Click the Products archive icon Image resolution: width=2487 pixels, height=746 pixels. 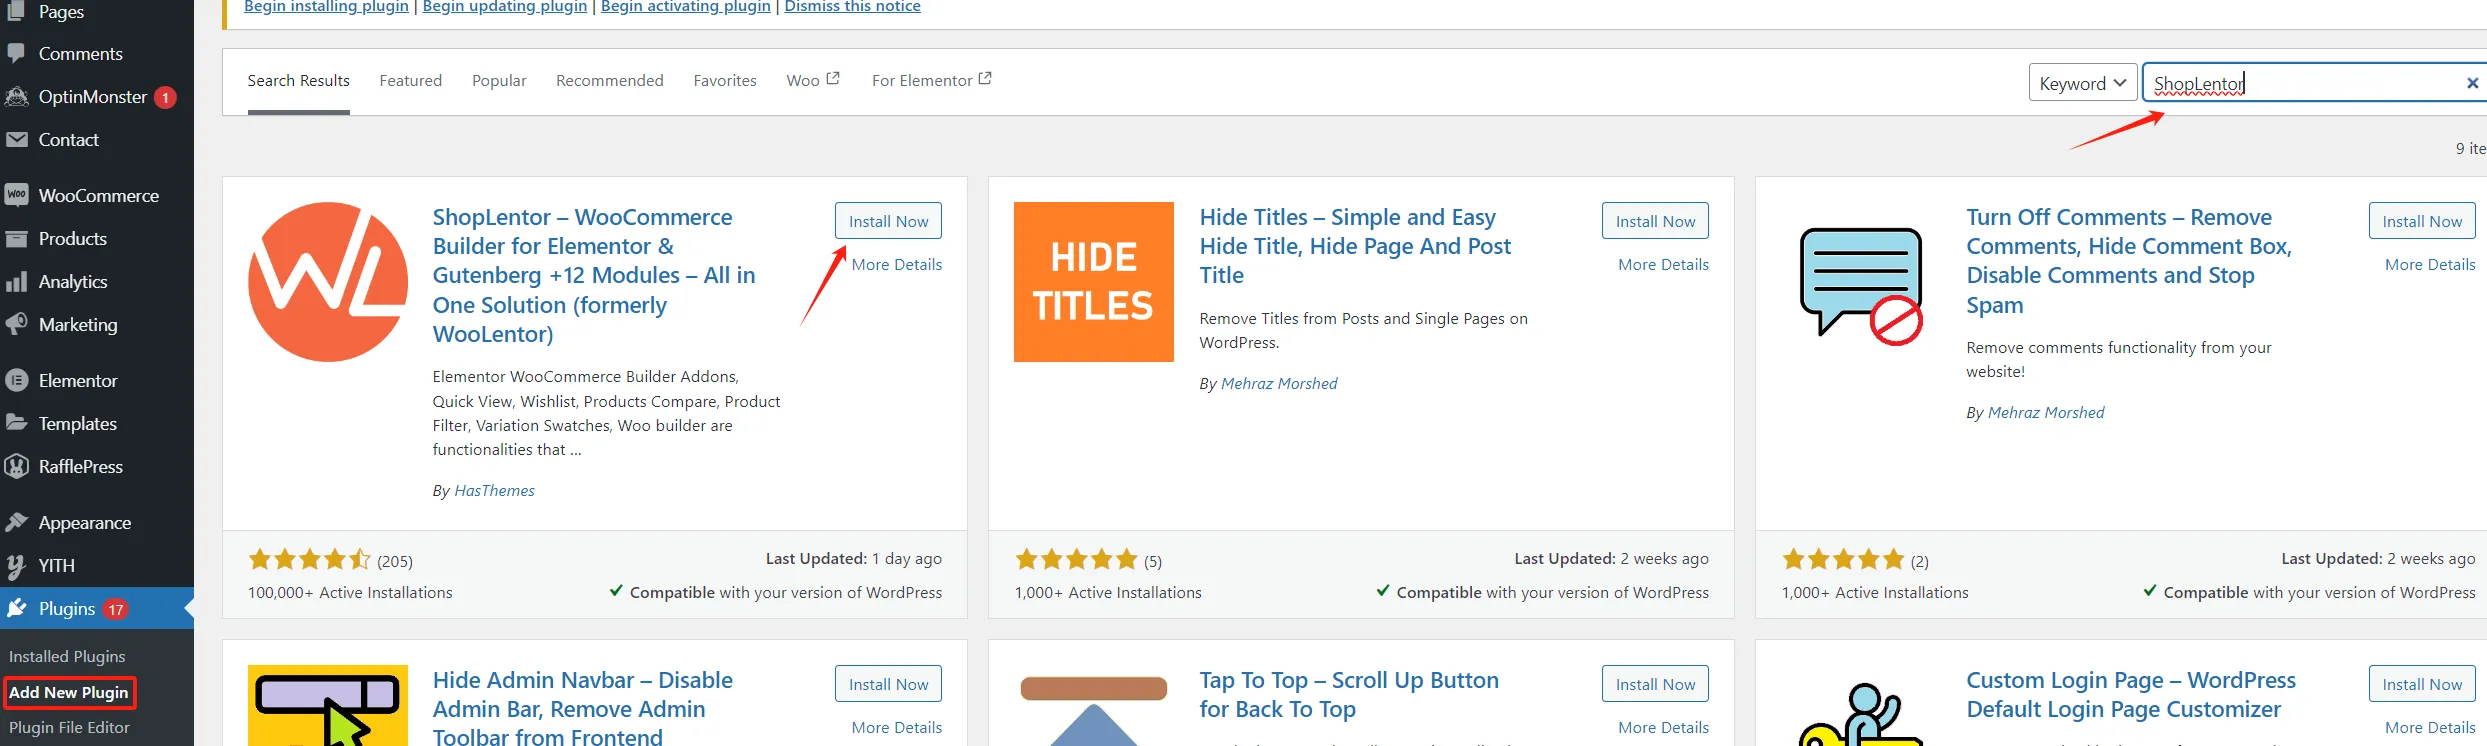16,239
